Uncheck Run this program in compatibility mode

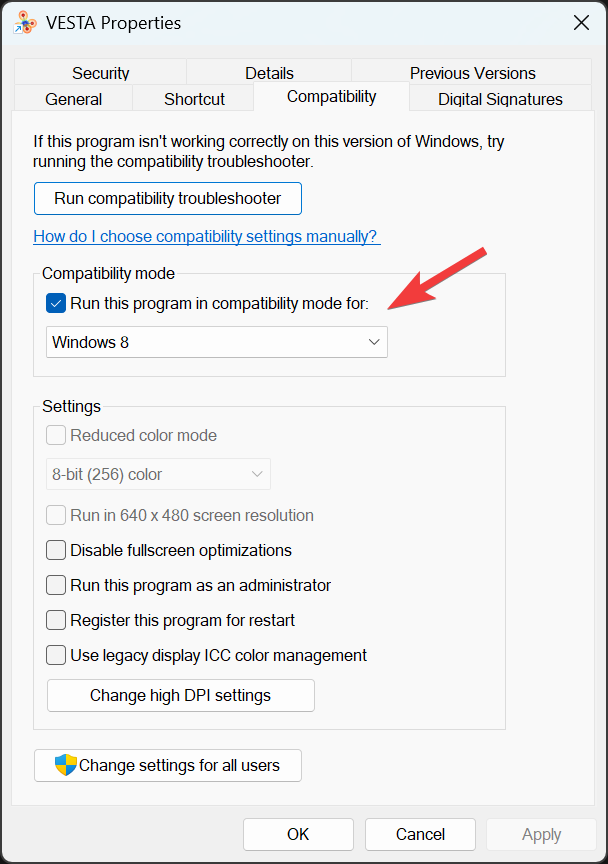click(x=56, y=302)
